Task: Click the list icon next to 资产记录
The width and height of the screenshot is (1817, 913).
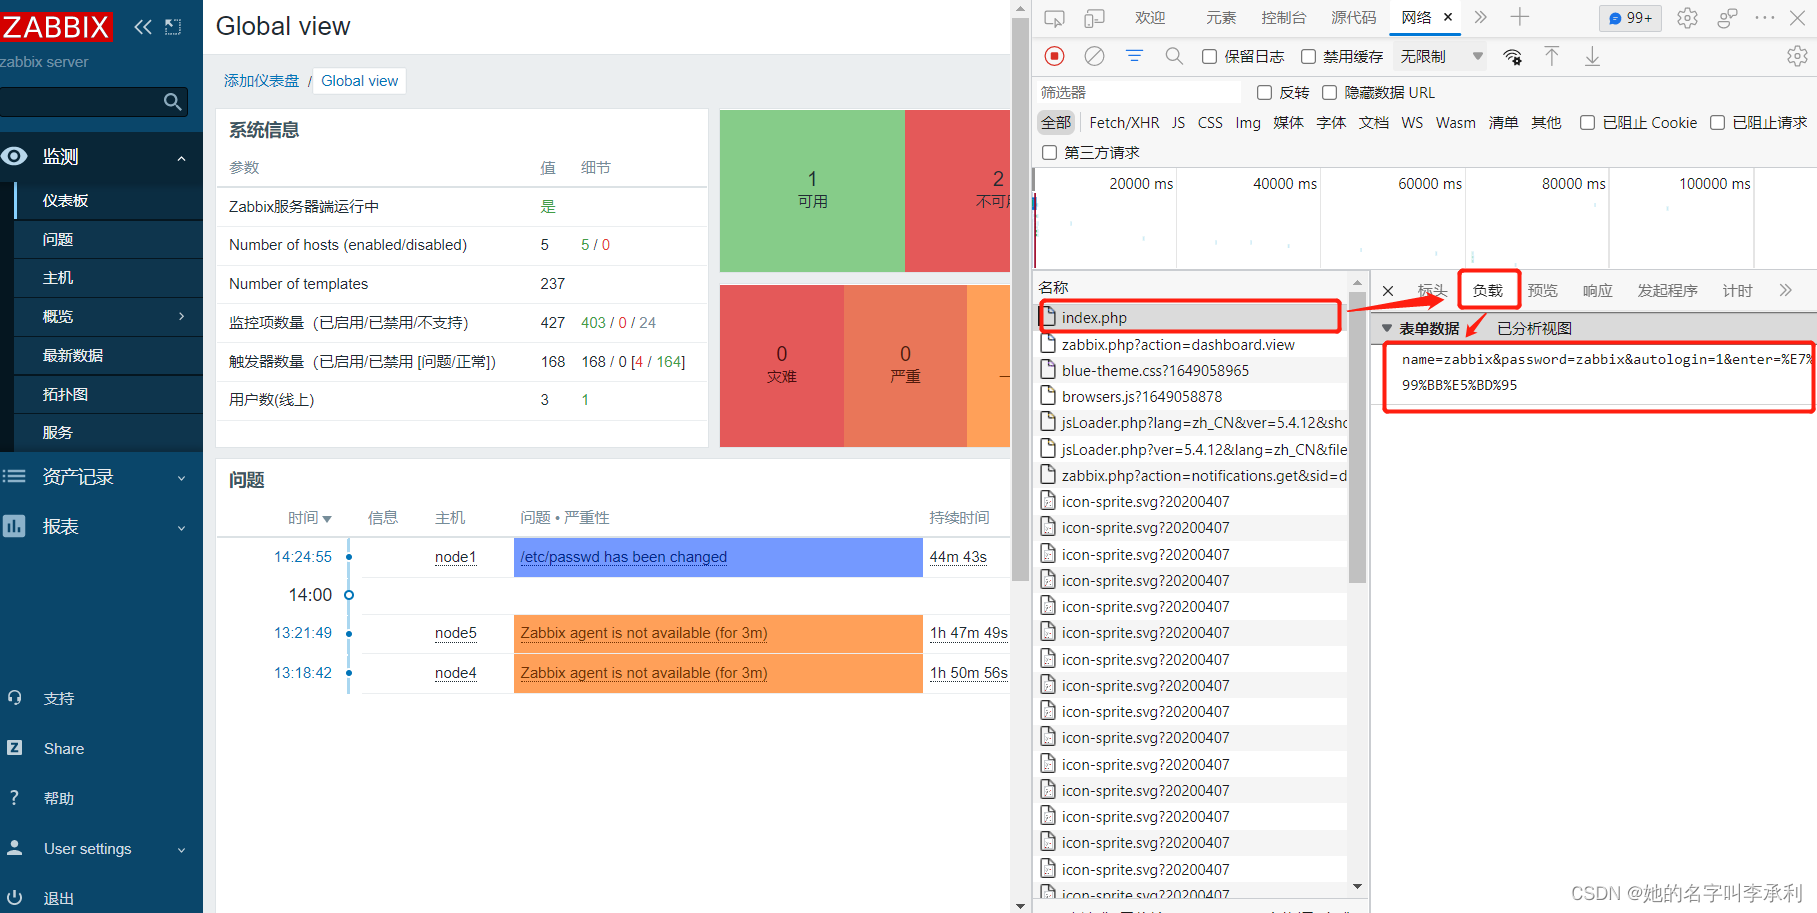Action: click(x=14, y=476)
